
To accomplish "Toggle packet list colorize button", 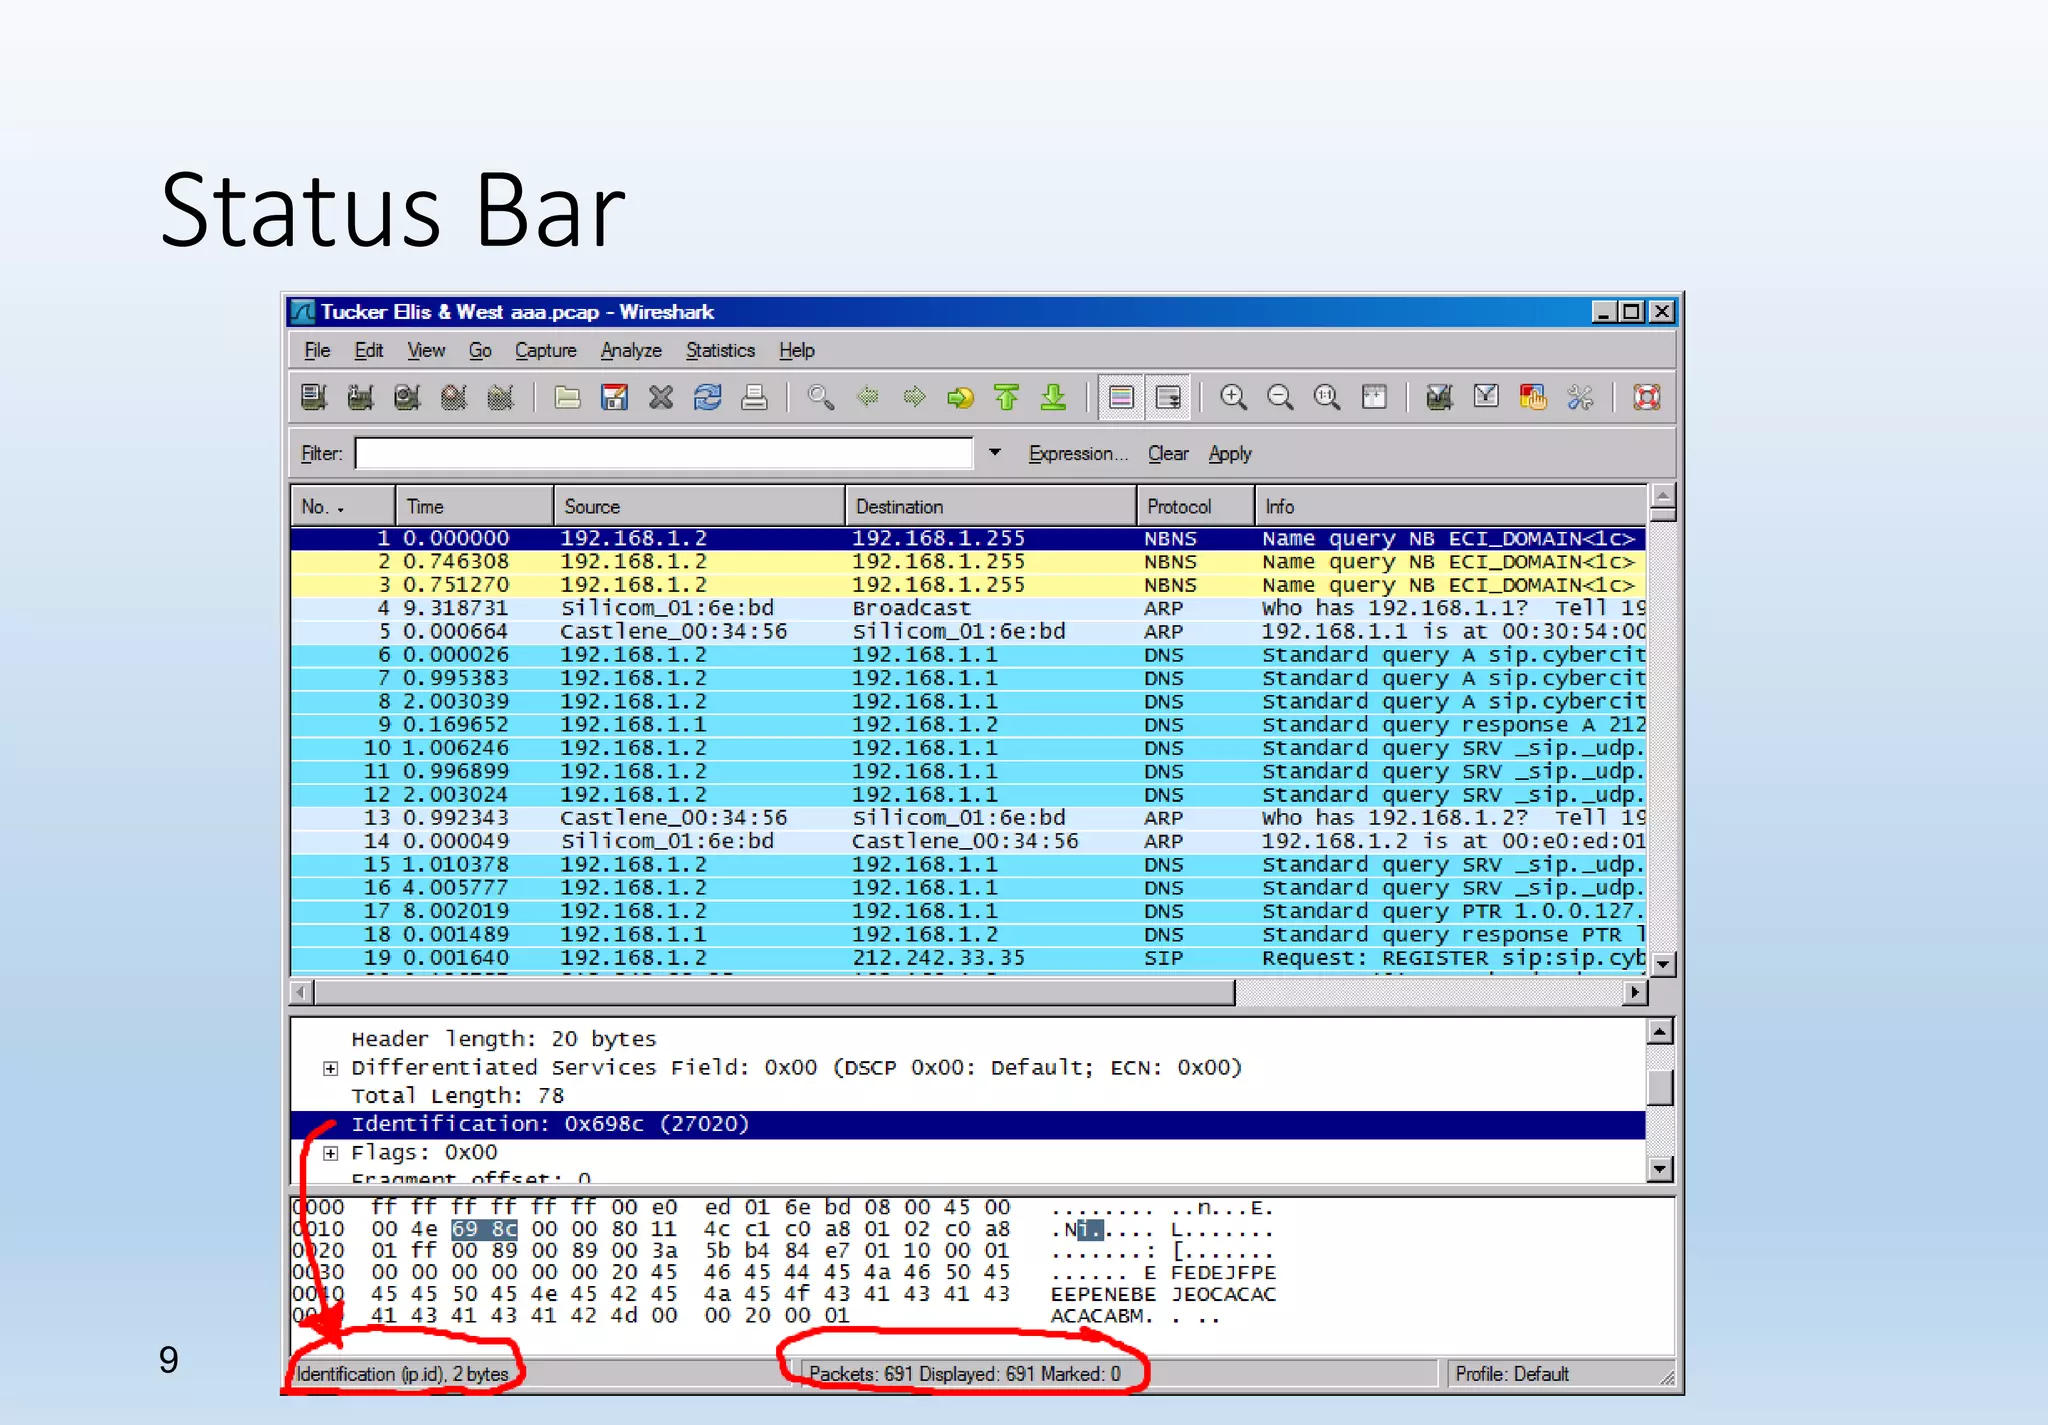I will click(x=1121, y=397).
